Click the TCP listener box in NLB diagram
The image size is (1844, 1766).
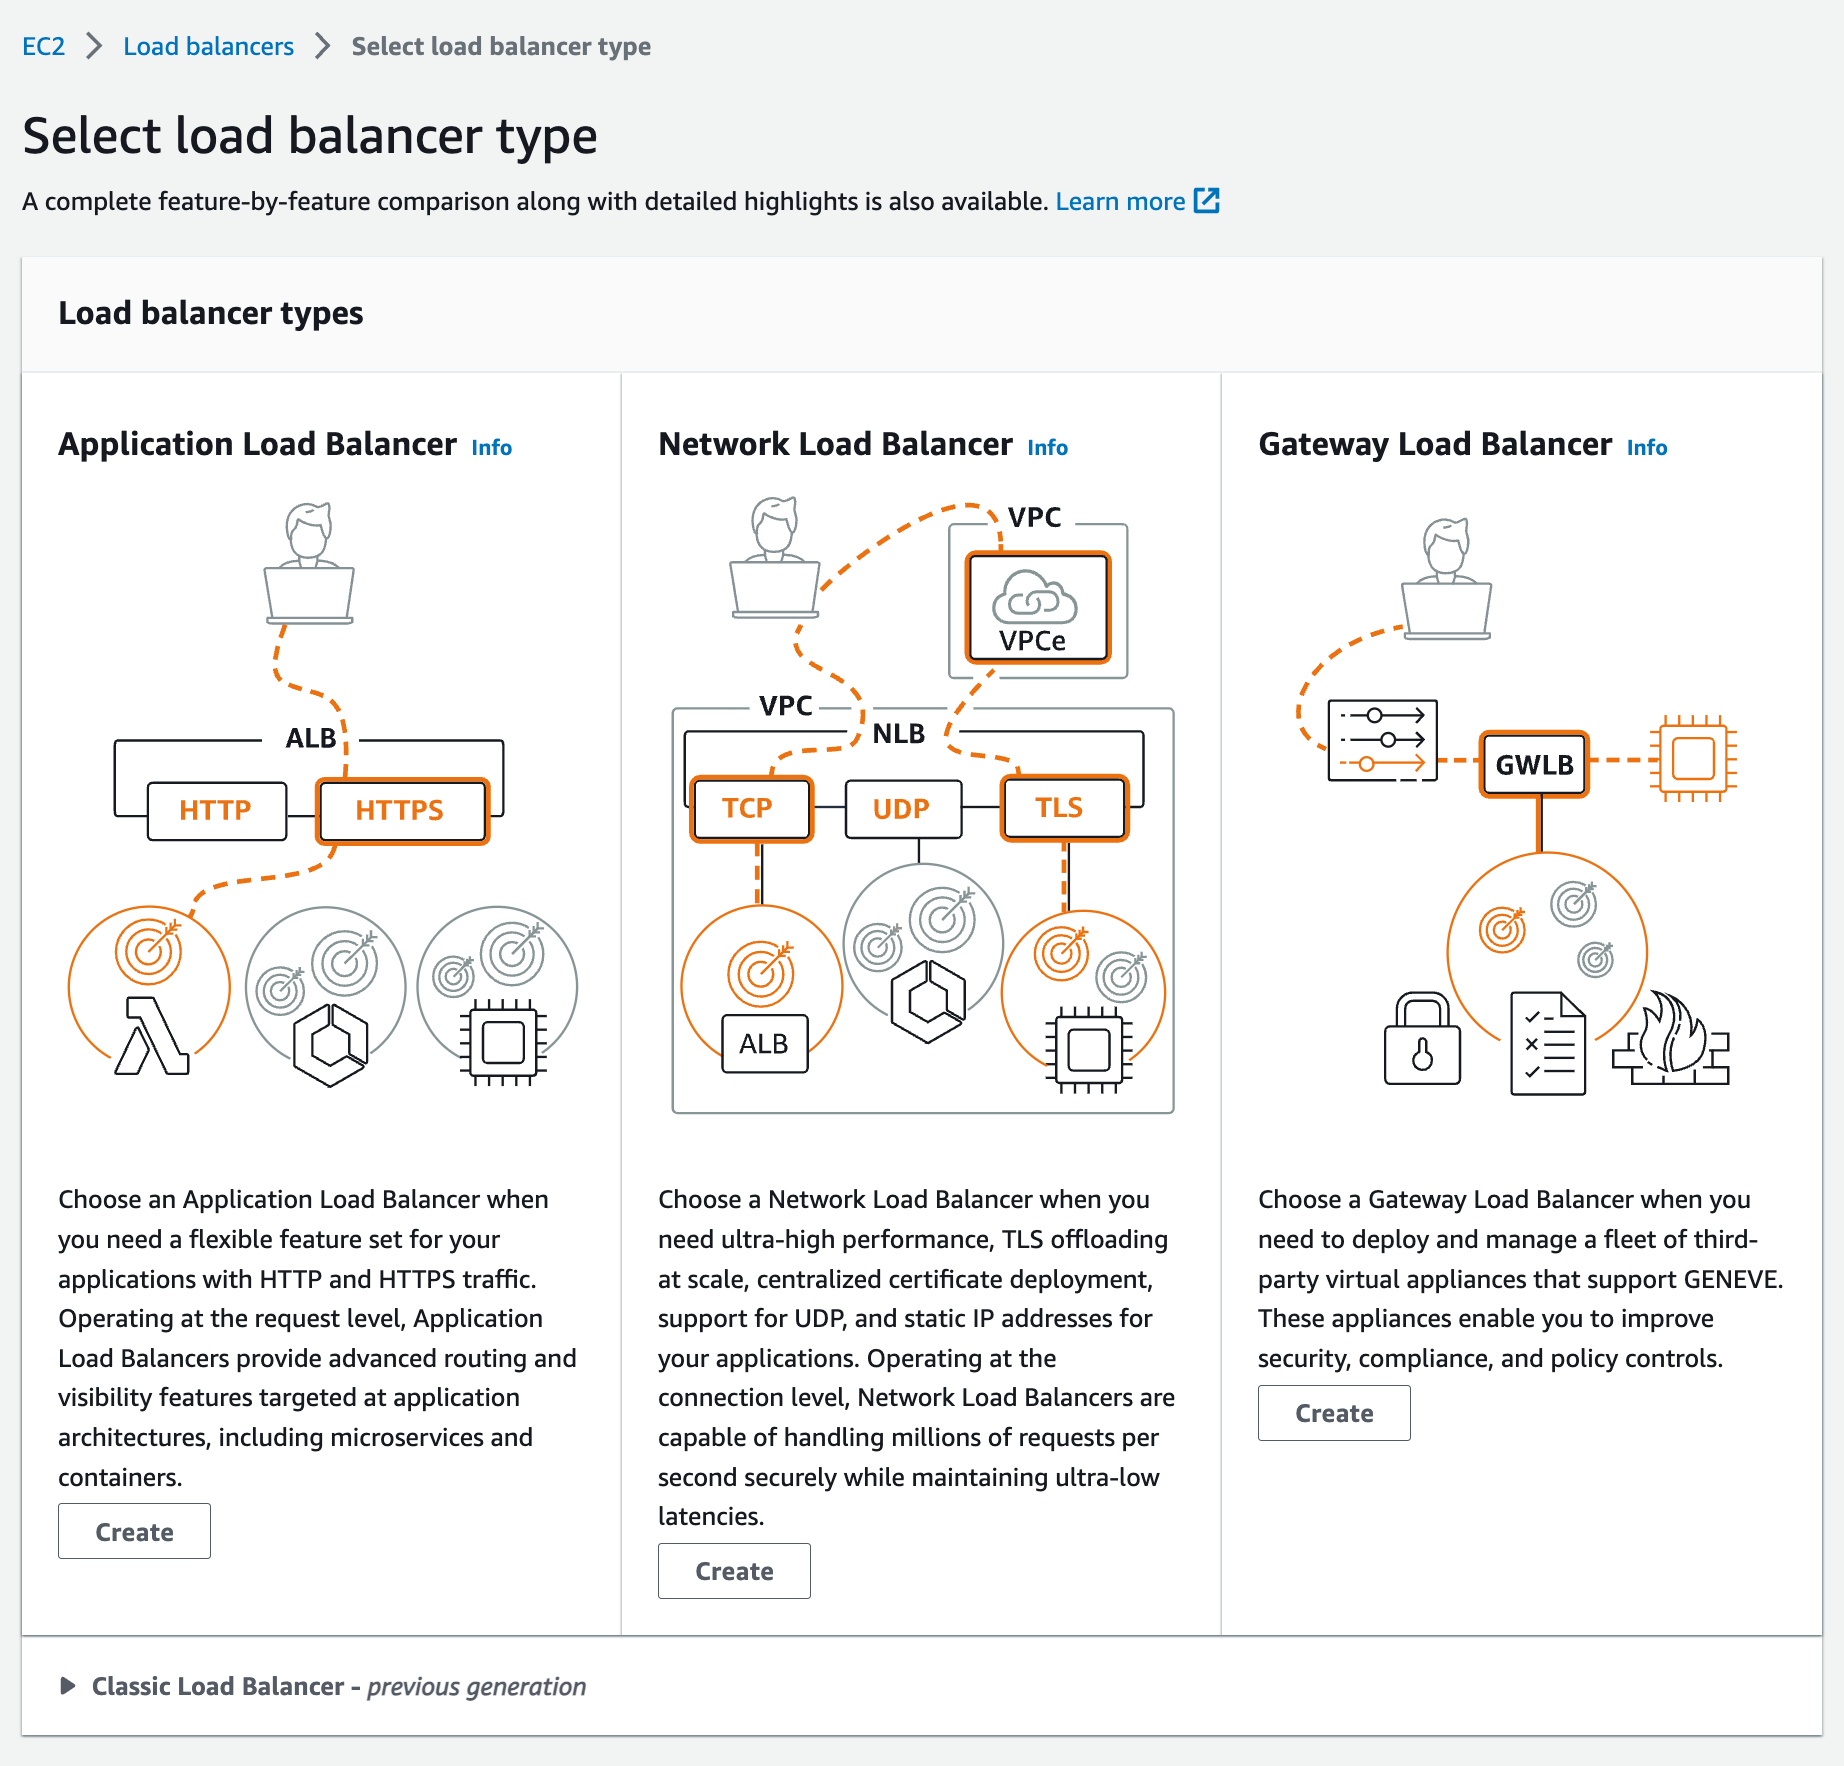[x=751, y=808]
